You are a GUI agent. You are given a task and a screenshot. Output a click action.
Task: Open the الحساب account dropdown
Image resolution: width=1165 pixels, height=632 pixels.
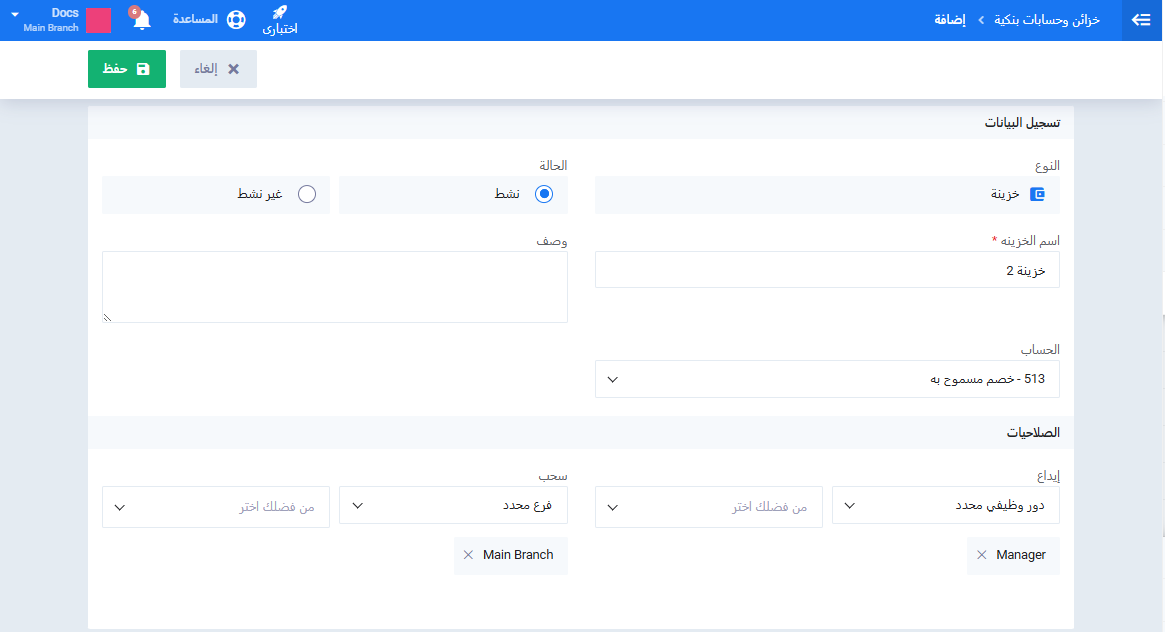[x=827, y=379]
